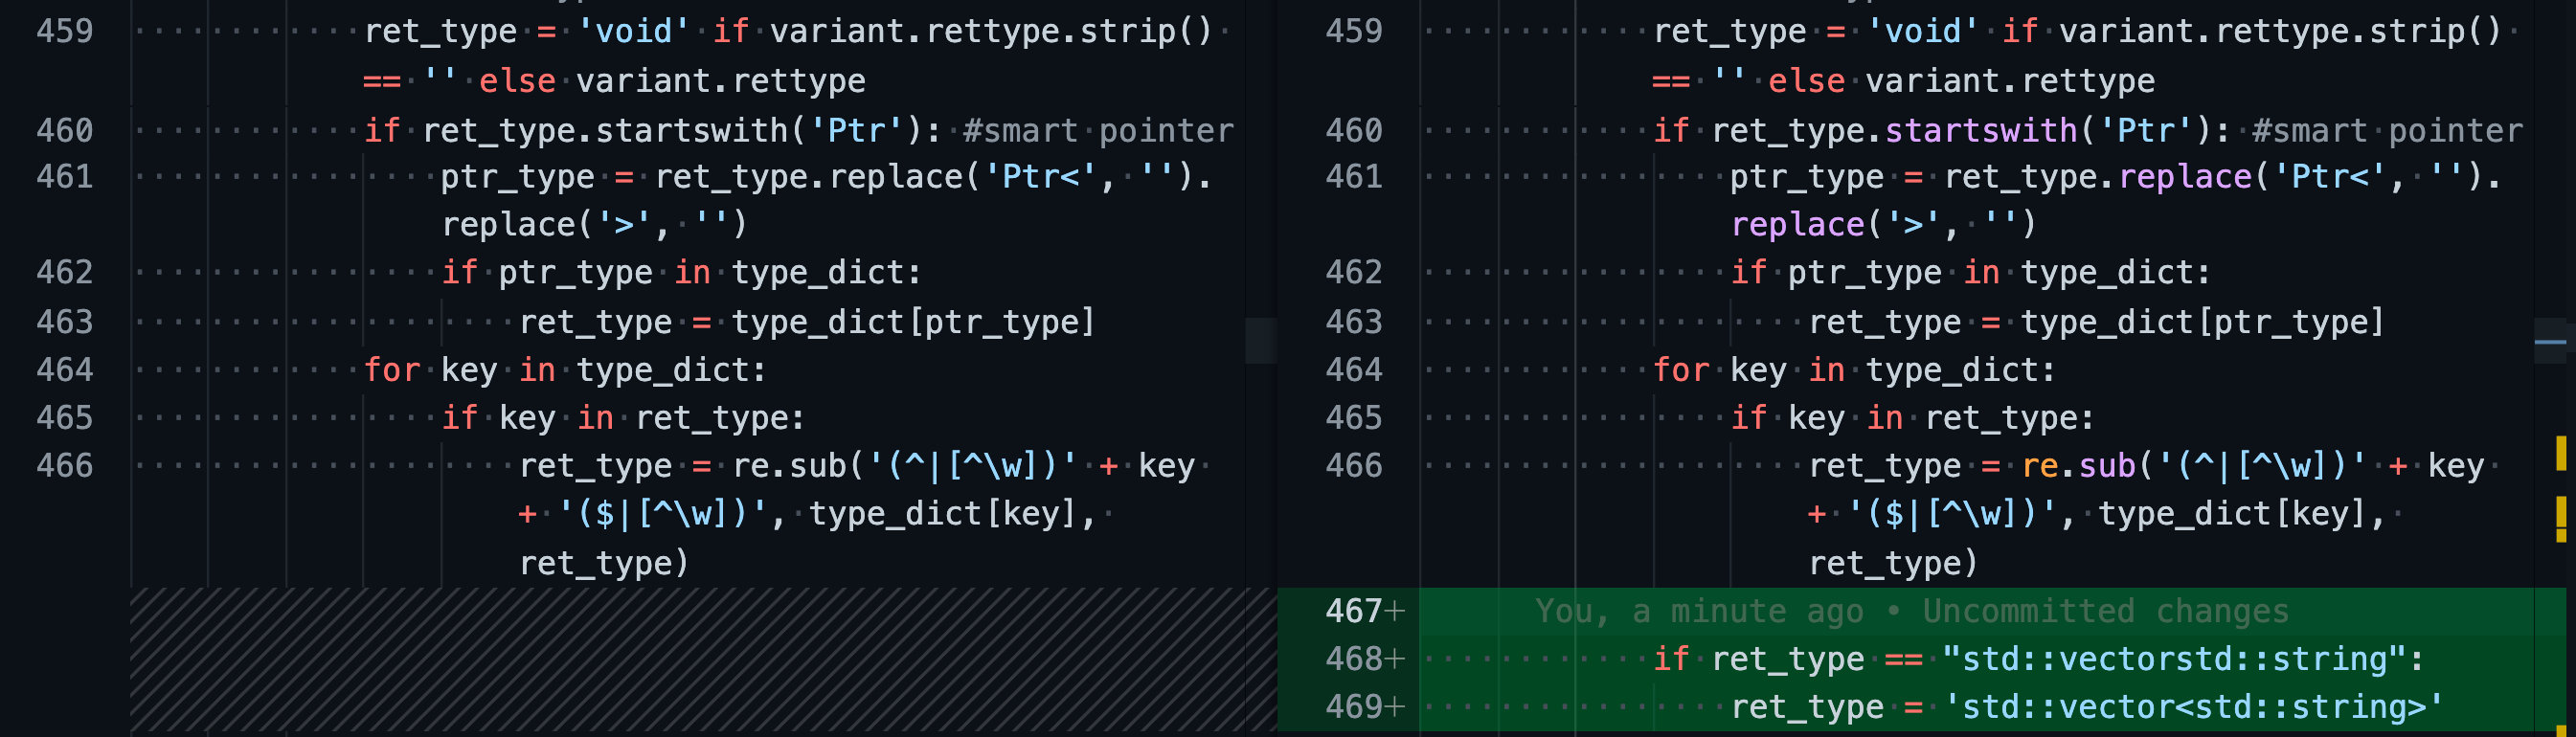Click topmost yellow marker in right overview ruler
This screenshot has height=737, width=2576.
[x=2560, y=452]
